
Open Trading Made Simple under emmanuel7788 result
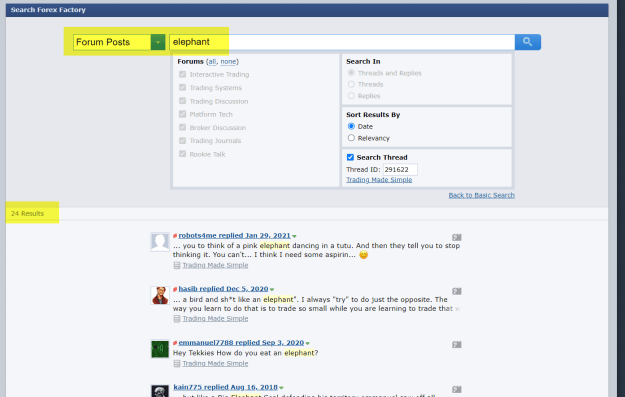[x=215, y=364]
